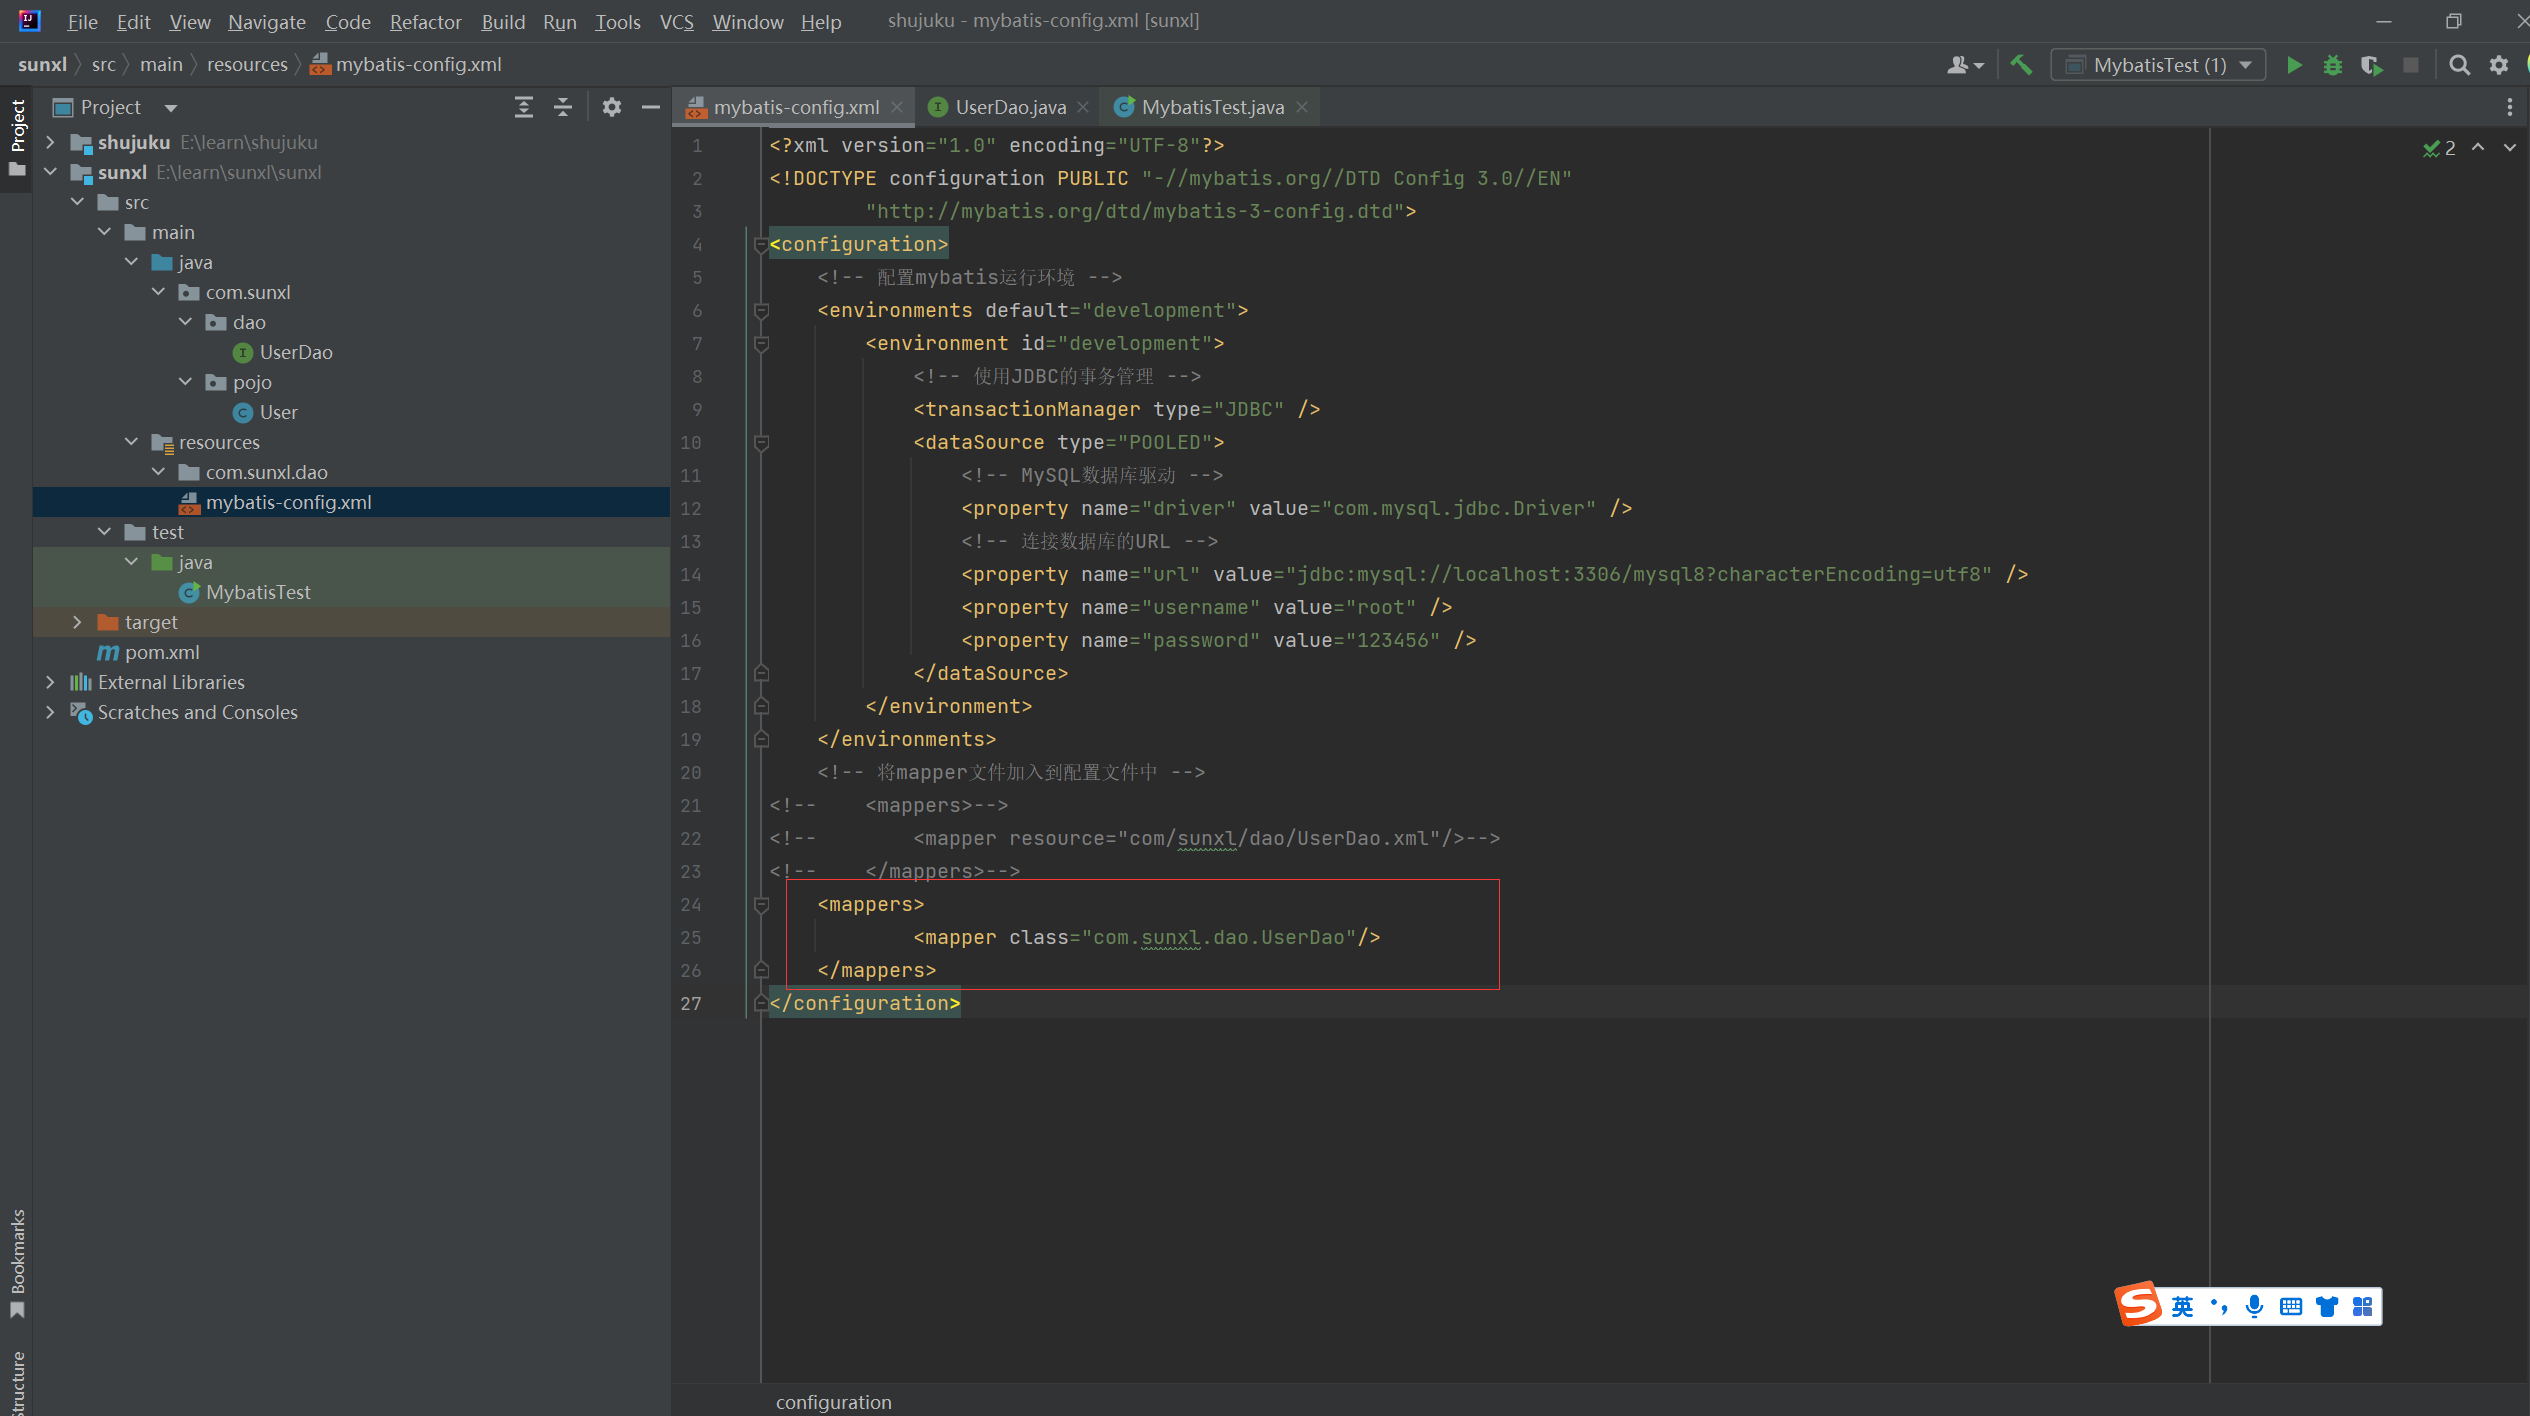Close the MybatisTest.java tab
The image size is (2530, 1416).
pyautogui.click(x=1302, y=107)
